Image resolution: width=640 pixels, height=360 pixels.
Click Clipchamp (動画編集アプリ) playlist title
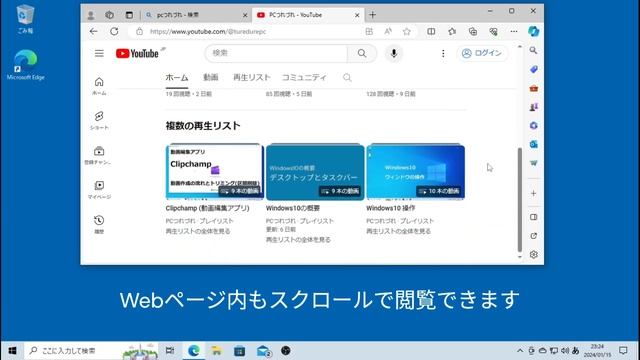[207, 208]
